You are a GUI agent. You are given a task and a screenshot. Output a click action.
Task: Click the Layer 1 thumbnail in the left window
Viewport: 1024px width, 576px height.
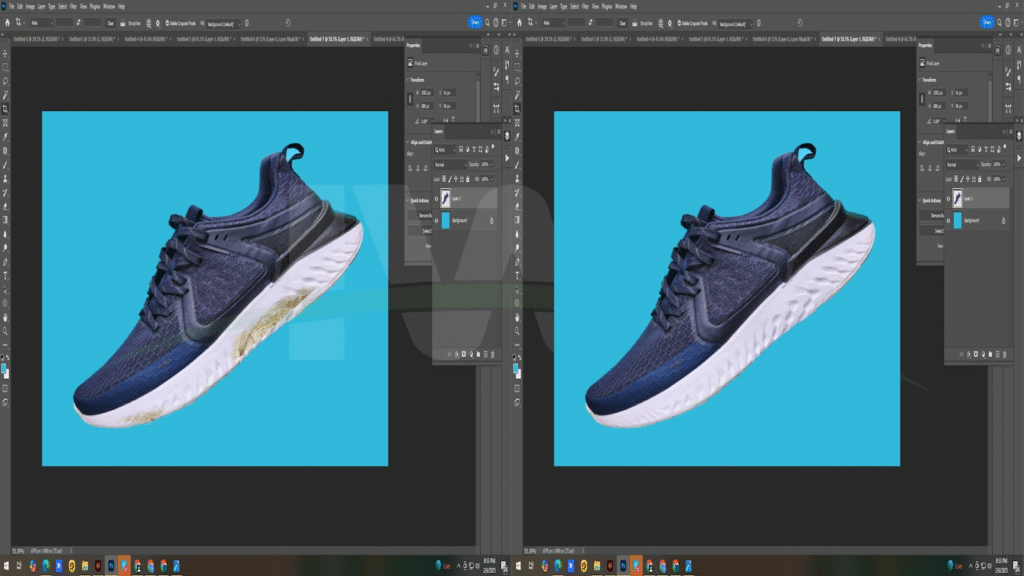[445, 199]
